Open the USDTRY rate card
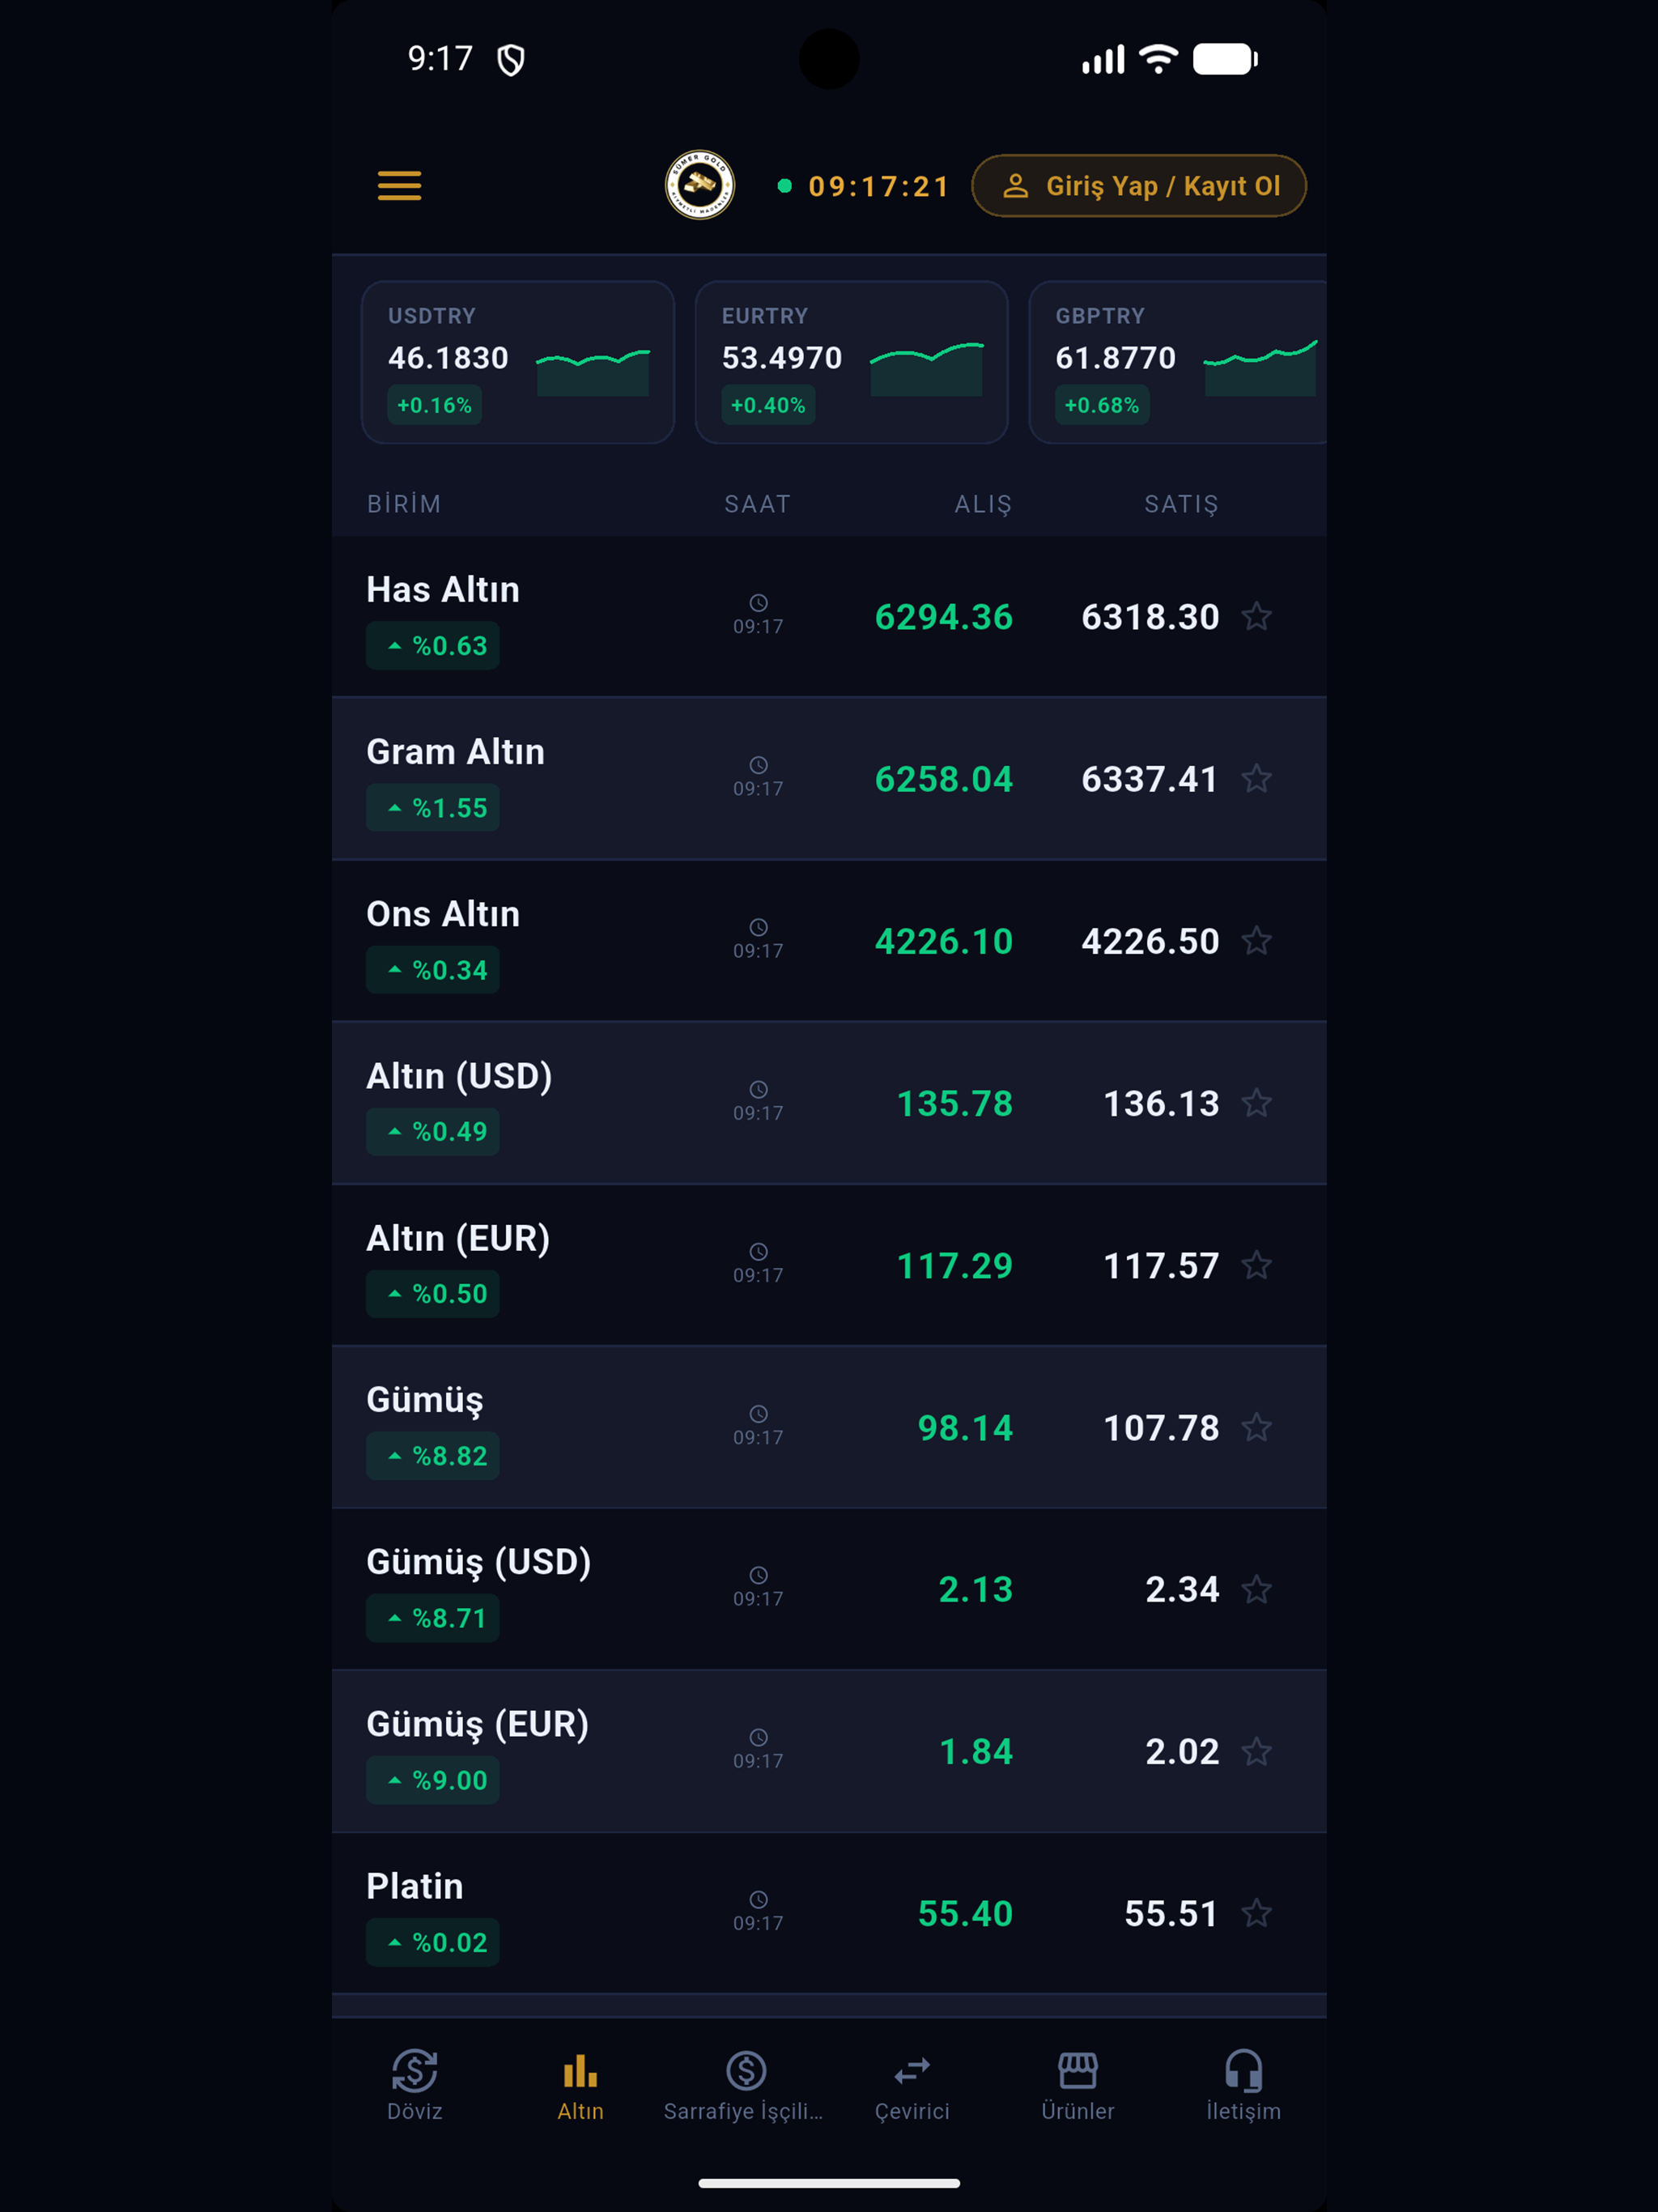Screen dimensions: 1658x2212 point(518,362)
